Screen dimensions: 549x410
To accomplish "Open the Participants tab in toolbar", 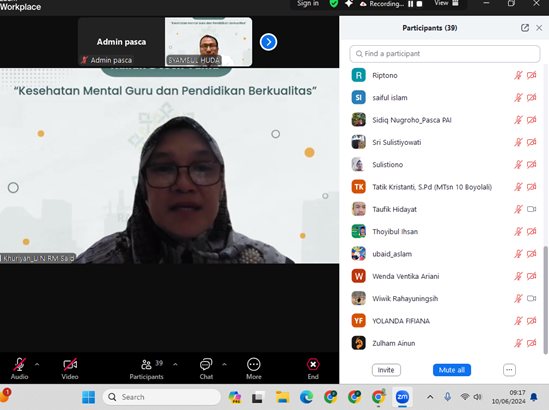I will (x=146, y=369).
